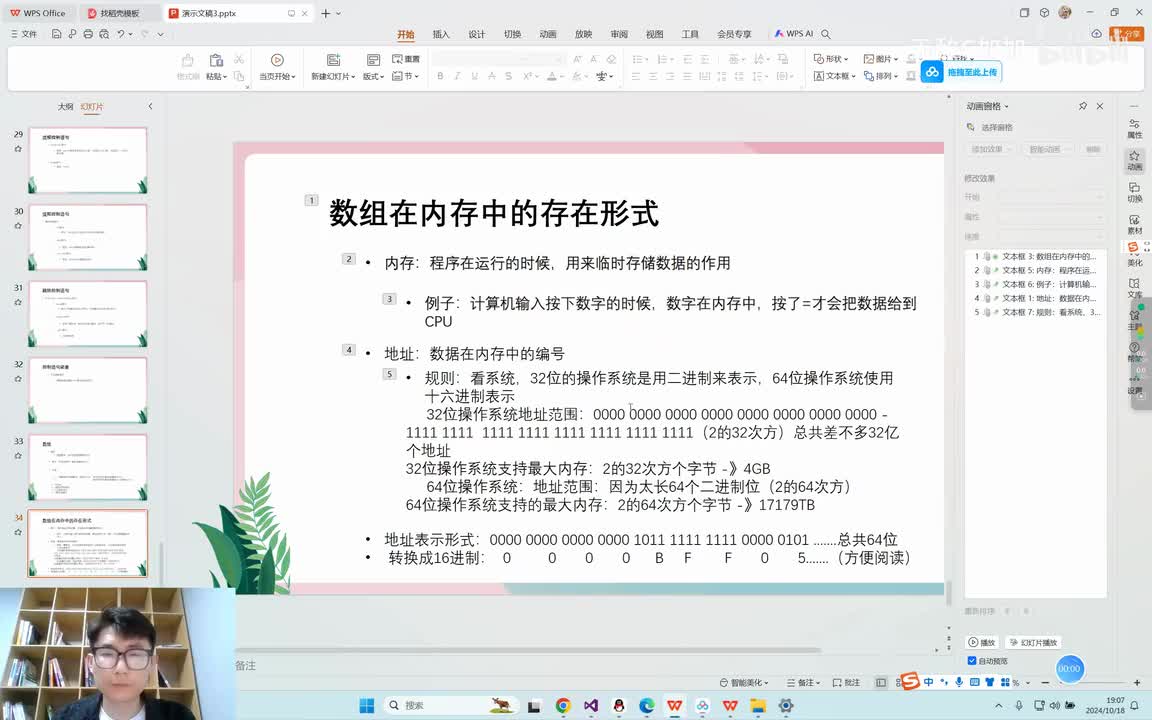Open the 文件 file menu
This screenshot has height=720, width=1152.
[24, 34]
